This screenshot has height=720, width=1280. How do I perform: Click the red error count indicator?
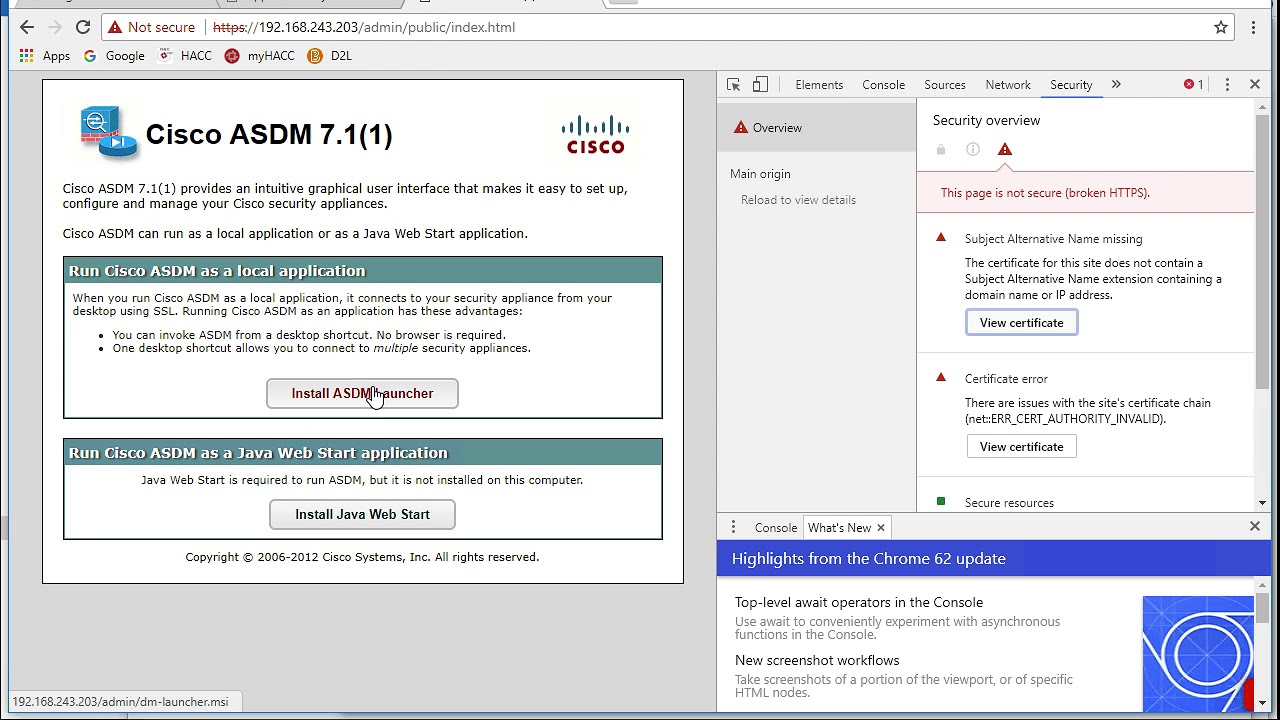click(1194, 85)
